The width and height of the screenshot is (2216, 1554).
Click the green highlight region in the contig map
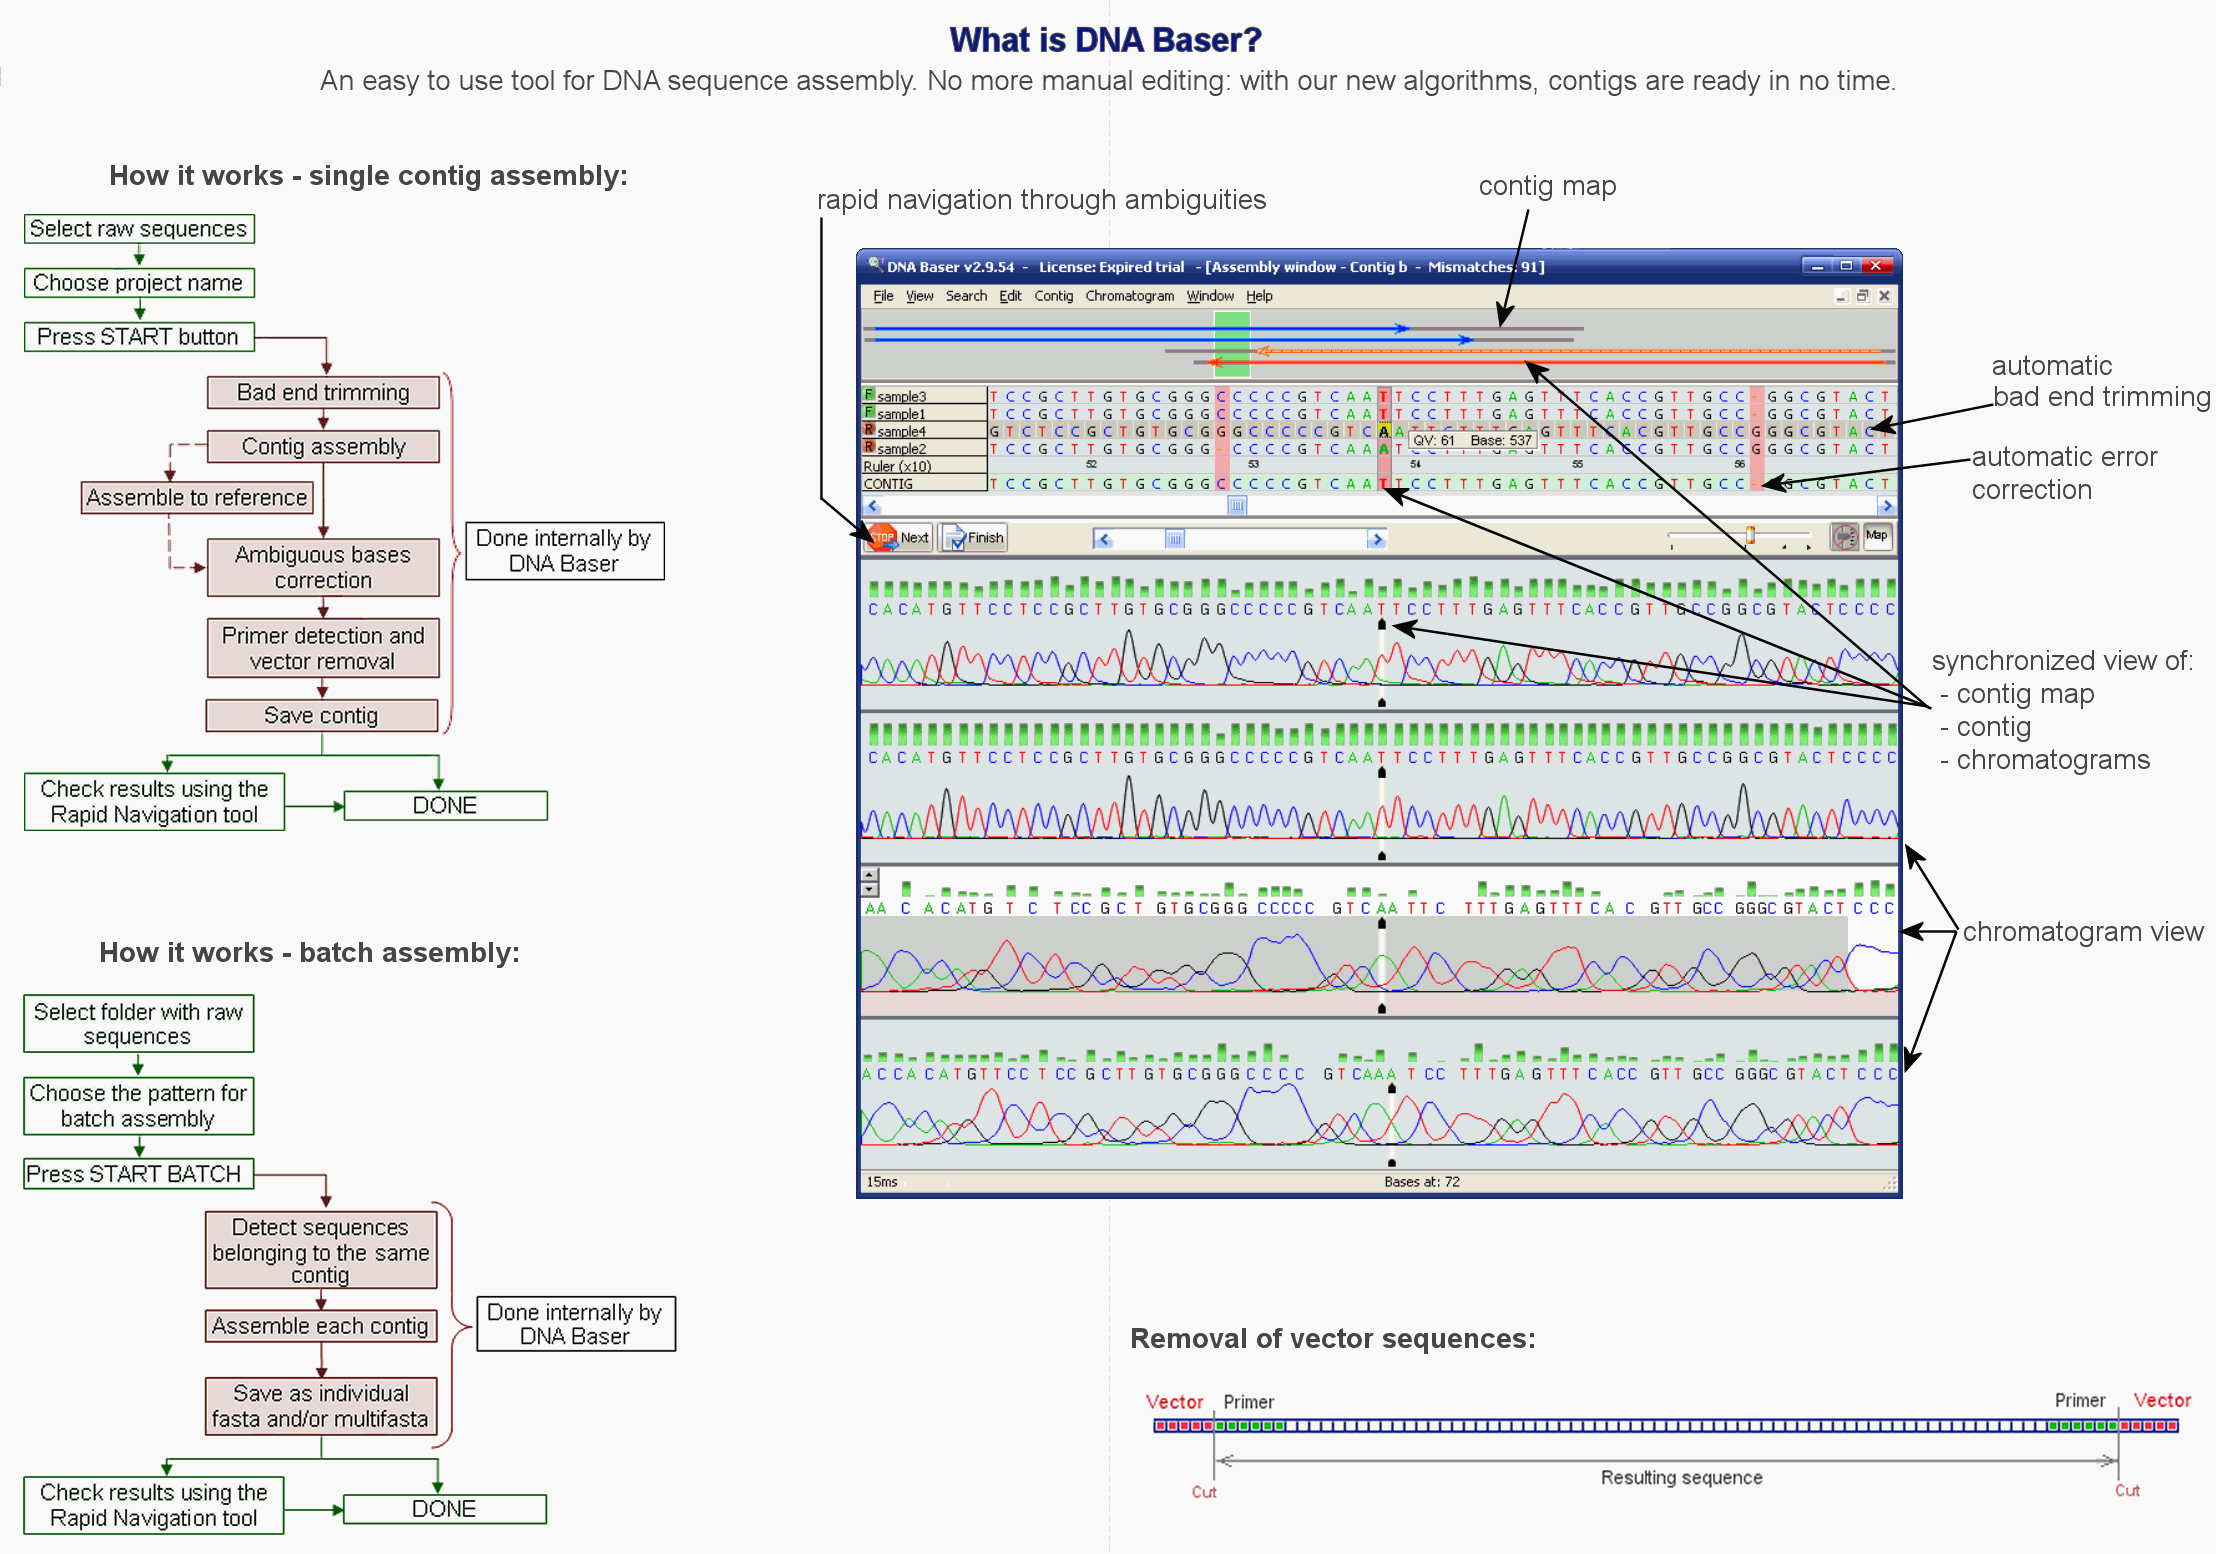coord(1232,344)
